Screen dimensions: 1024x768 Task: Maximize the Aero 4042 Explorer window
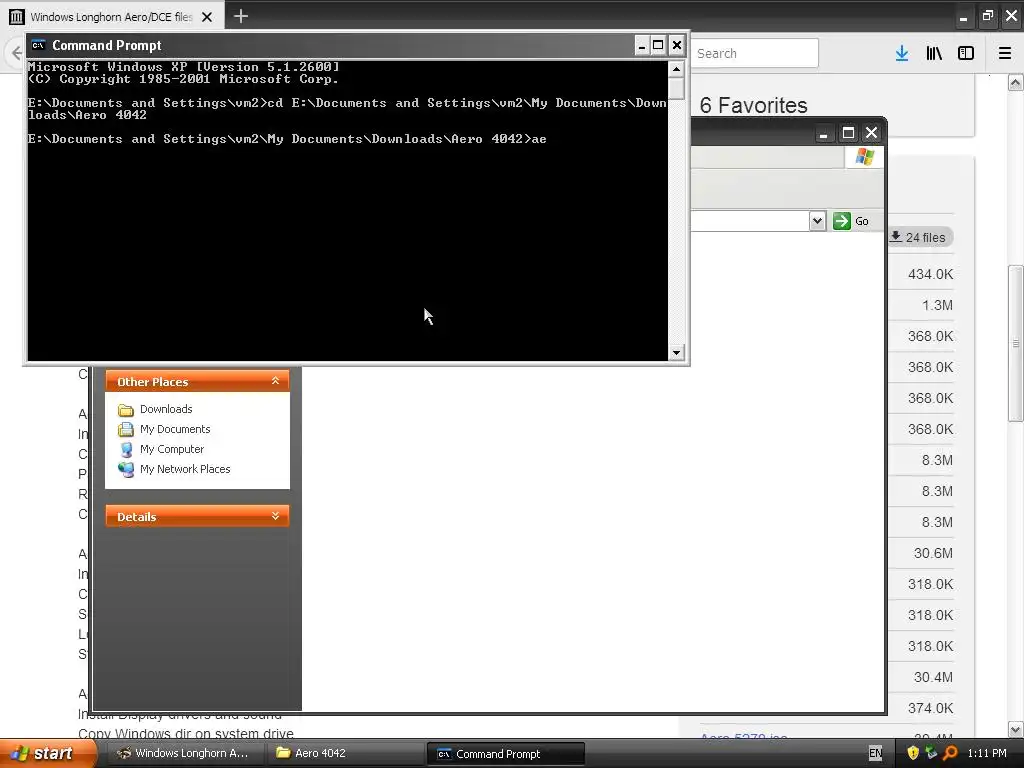848,133
